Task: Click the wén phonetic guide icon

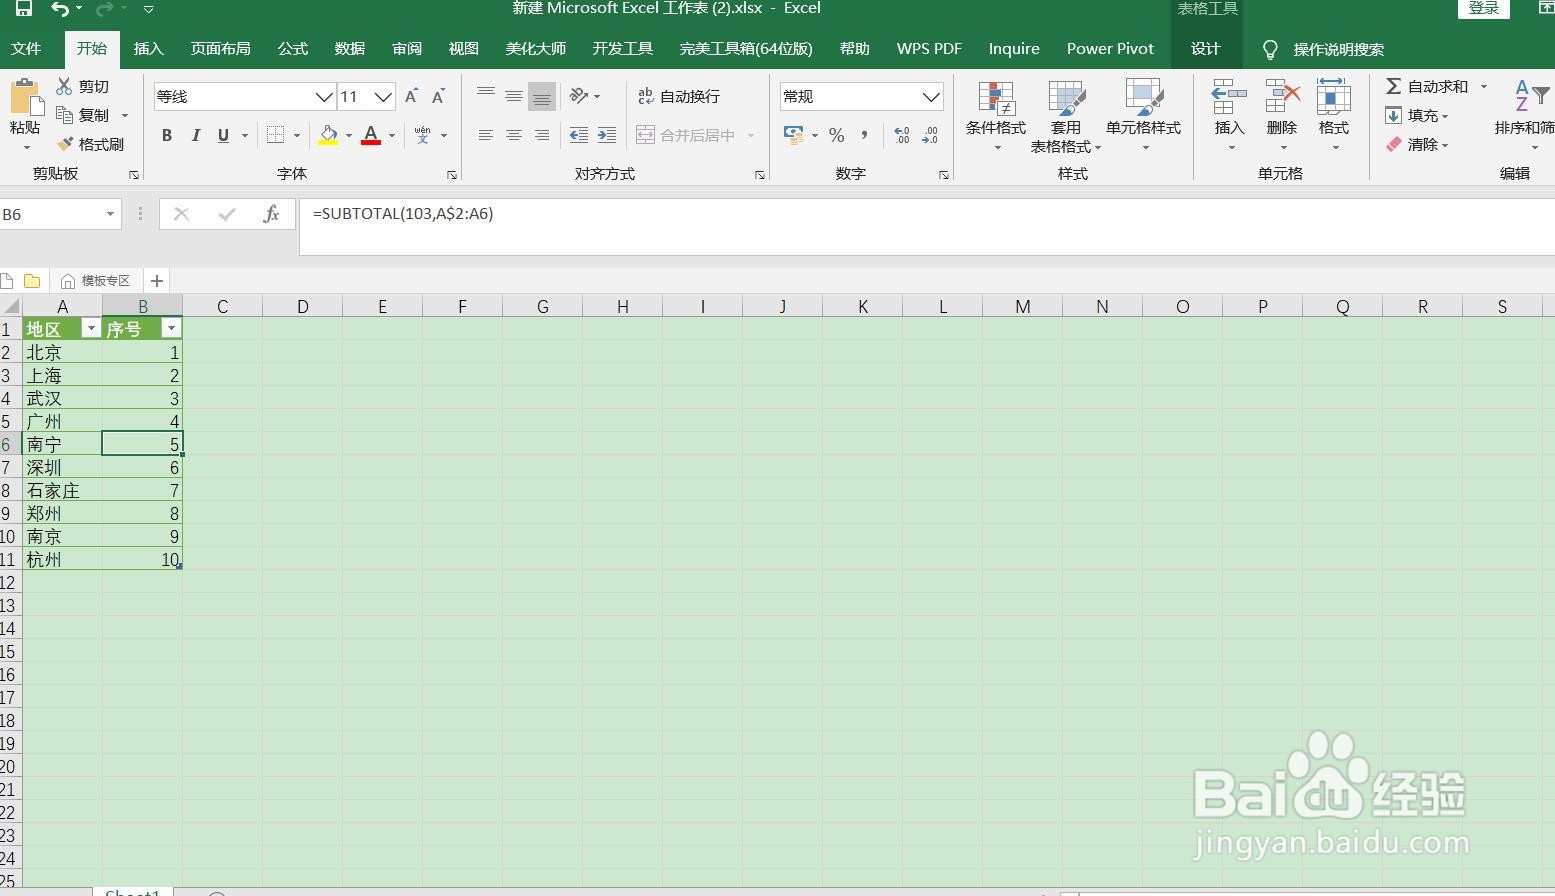Action: [x=422, y=135]
